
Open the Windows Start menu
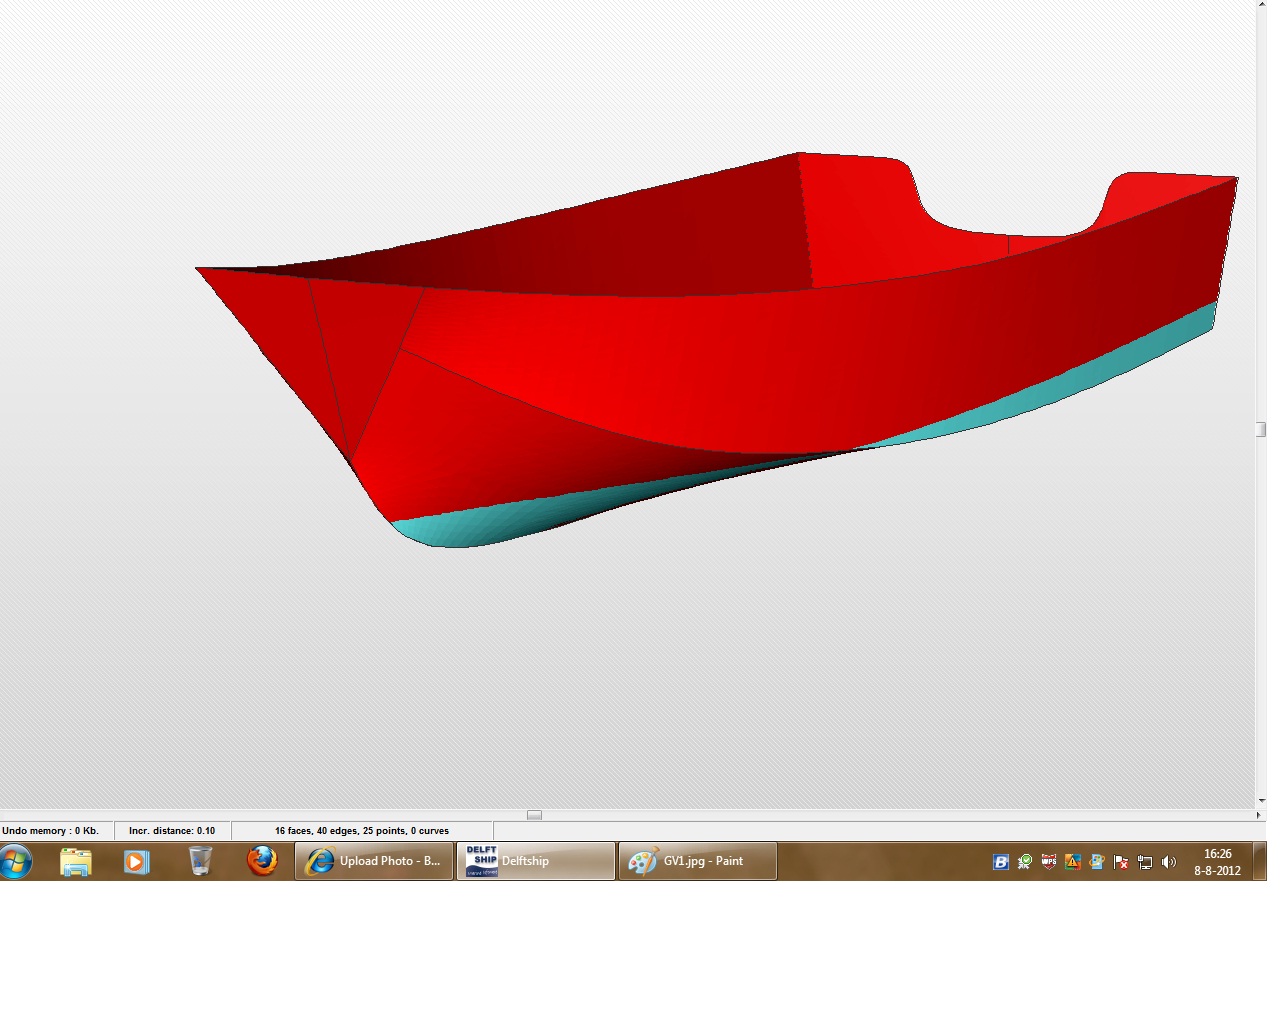17,861
